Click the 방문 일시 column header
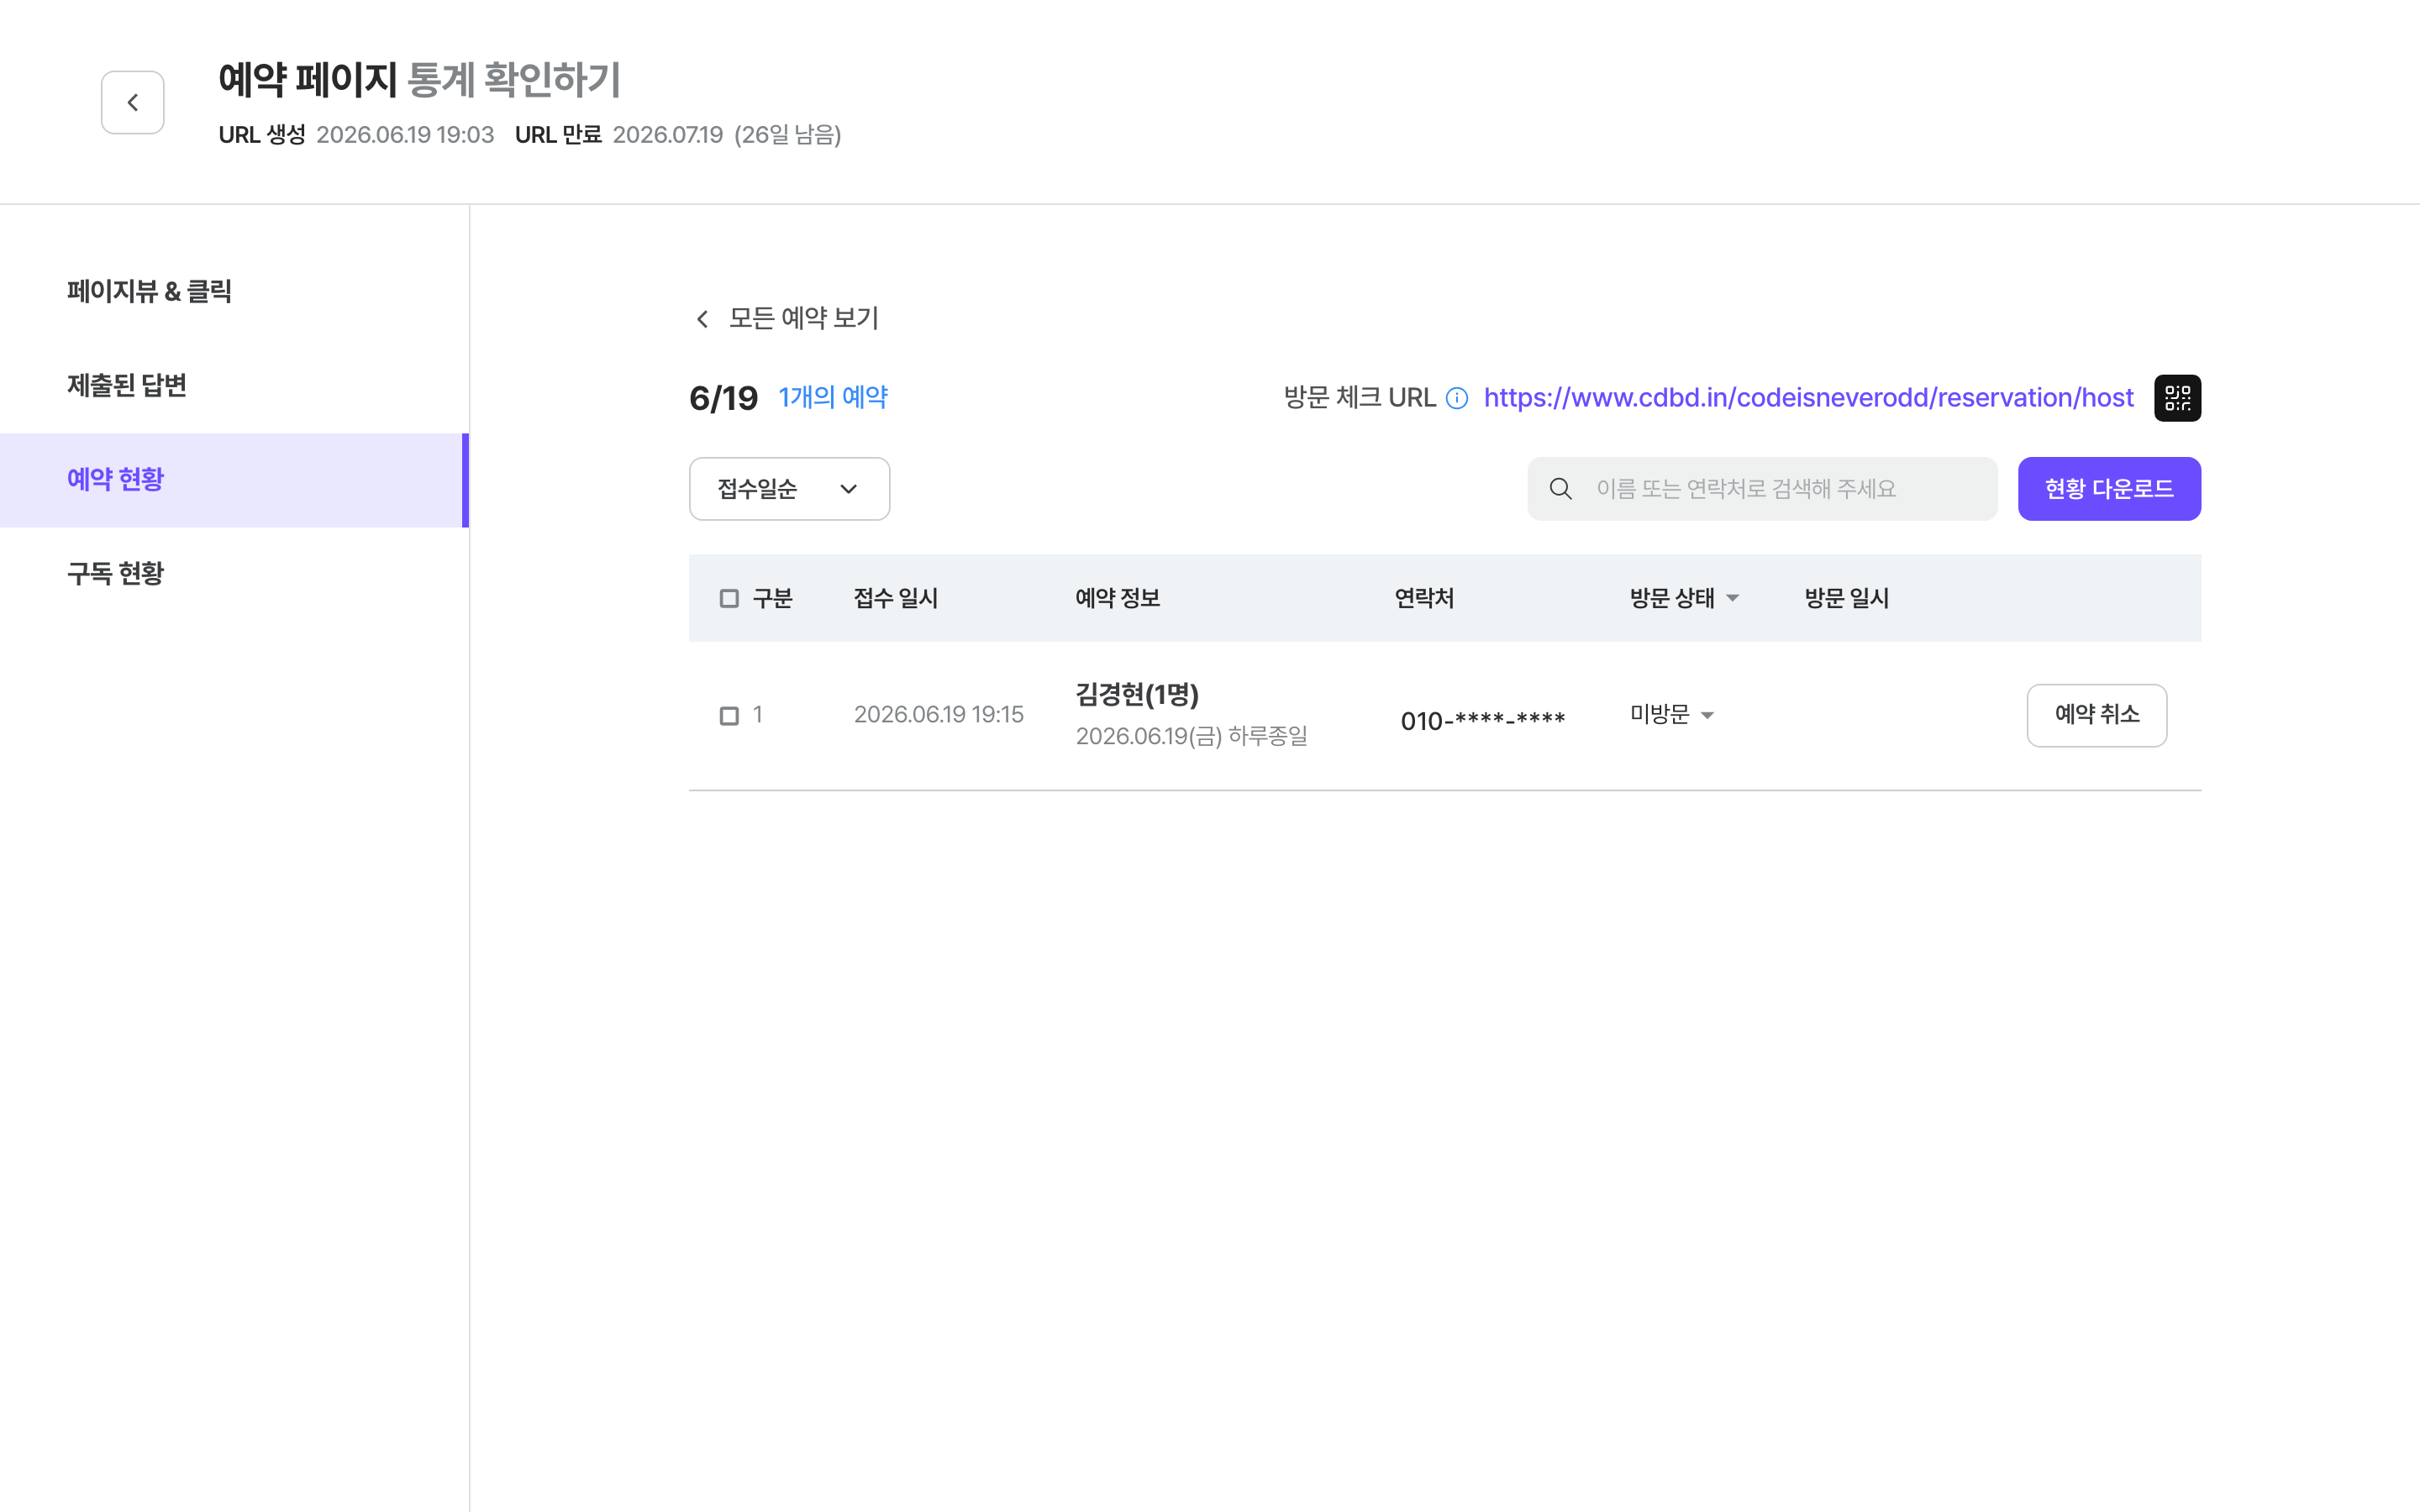 pyautogui.click(x=1846, y=598)
